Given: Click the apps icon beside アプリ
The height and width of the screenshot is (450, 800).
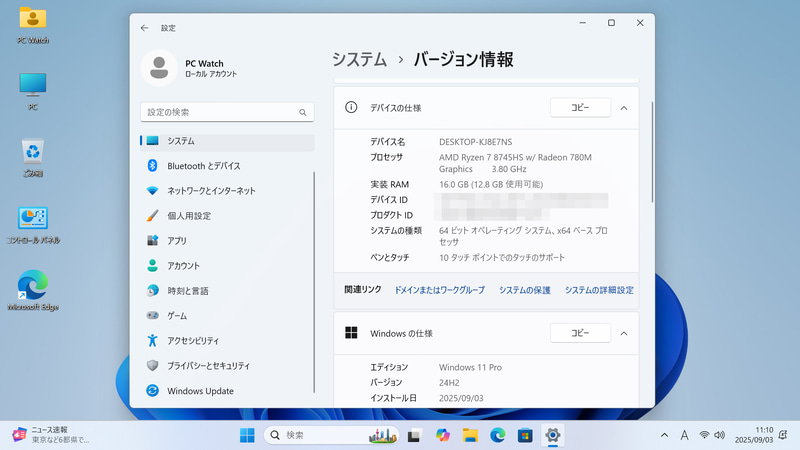Looking at the screenshot, I should tap(152, 240).
